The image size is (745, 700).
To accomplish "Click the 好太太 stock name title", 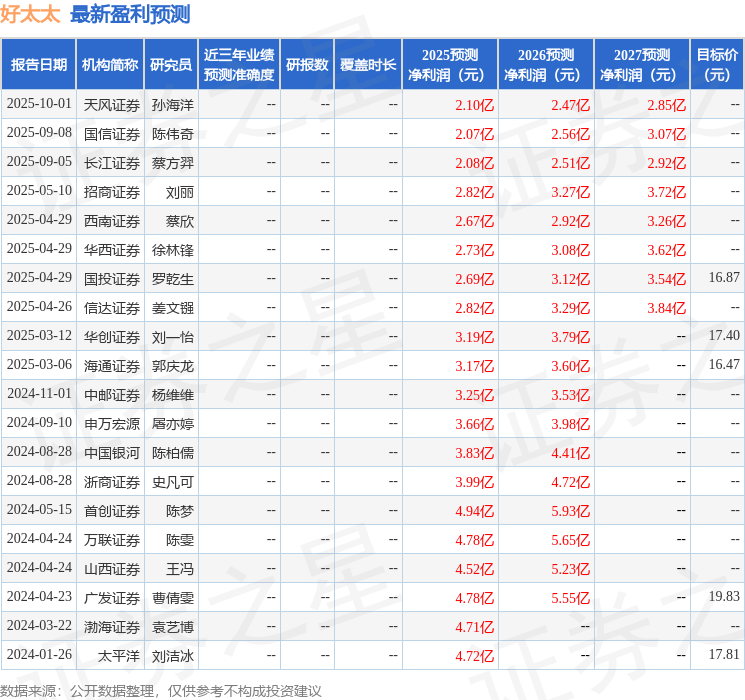I will [30, 14].
